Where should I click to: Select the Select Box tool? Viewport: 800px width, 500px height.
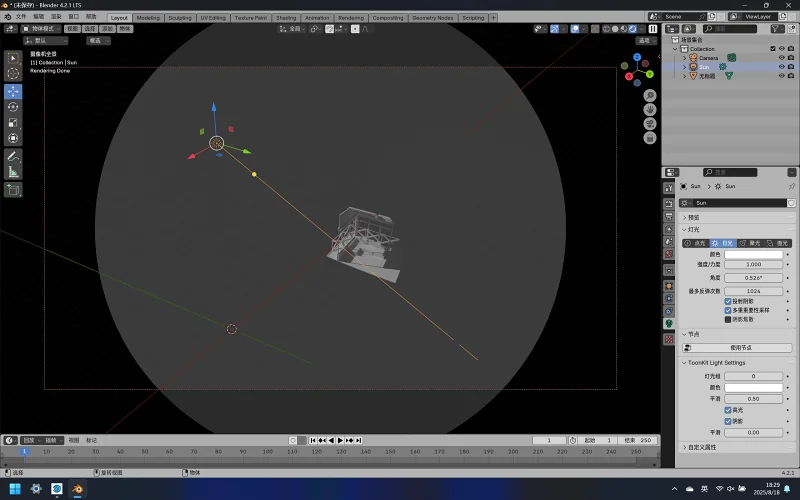[x=13, y=59]
